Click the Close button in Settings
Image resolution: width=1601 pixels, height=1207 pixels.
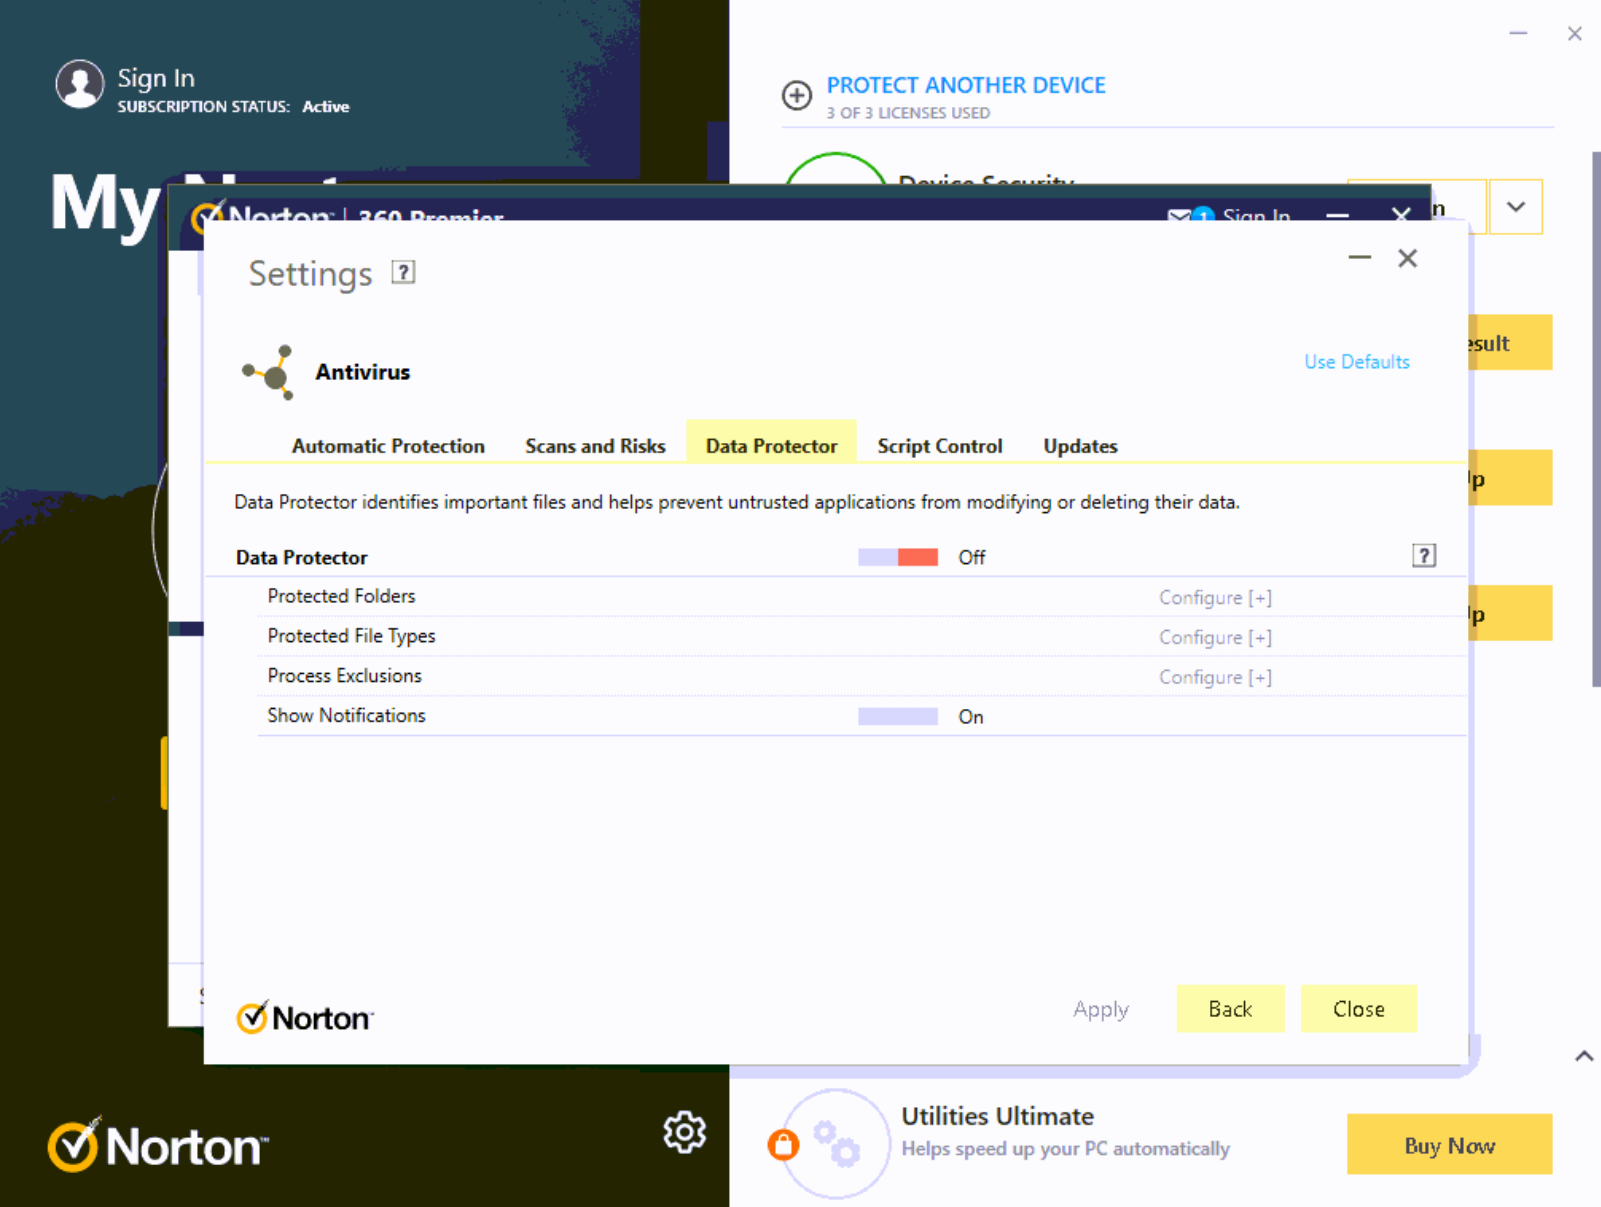coord(1359,1009)
